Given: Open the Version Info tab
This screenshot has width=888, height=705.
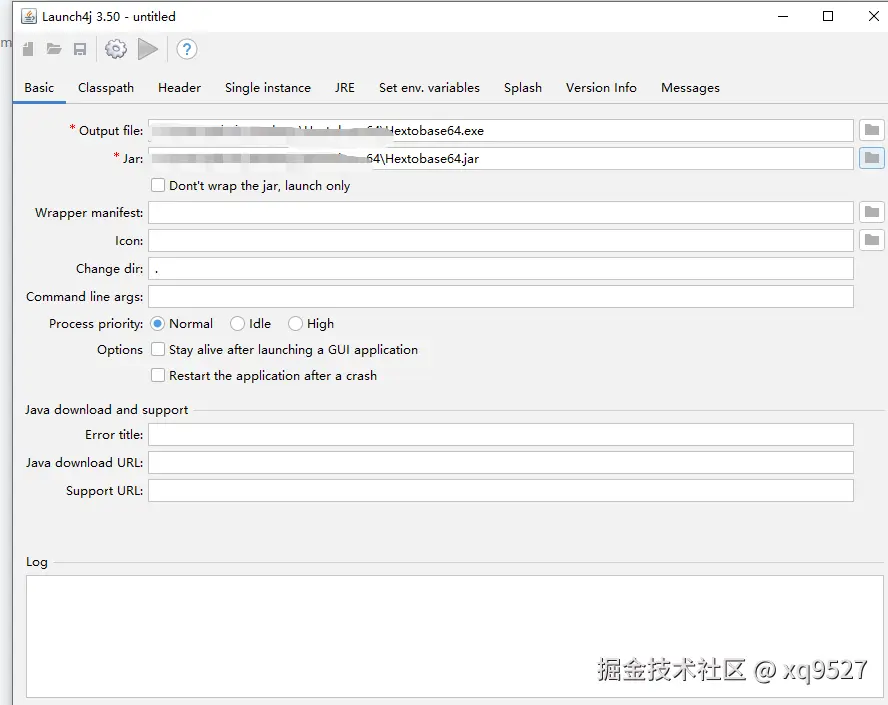Looking at the screenshot, I should click(601, 88).
